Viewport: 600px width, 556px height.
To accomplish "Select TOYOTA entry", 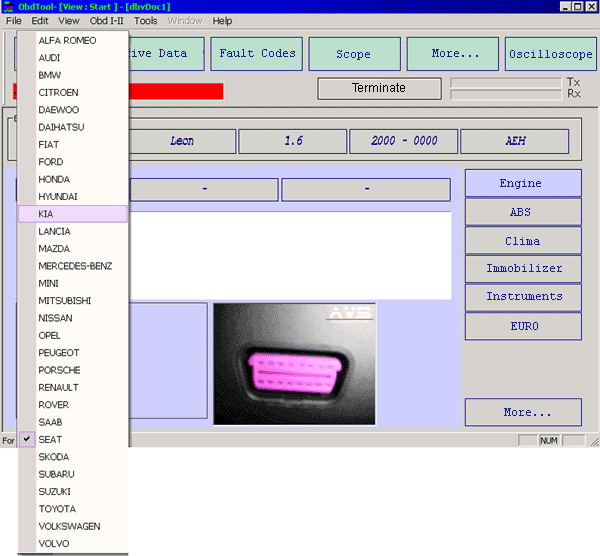I will (x=73, y=509).
